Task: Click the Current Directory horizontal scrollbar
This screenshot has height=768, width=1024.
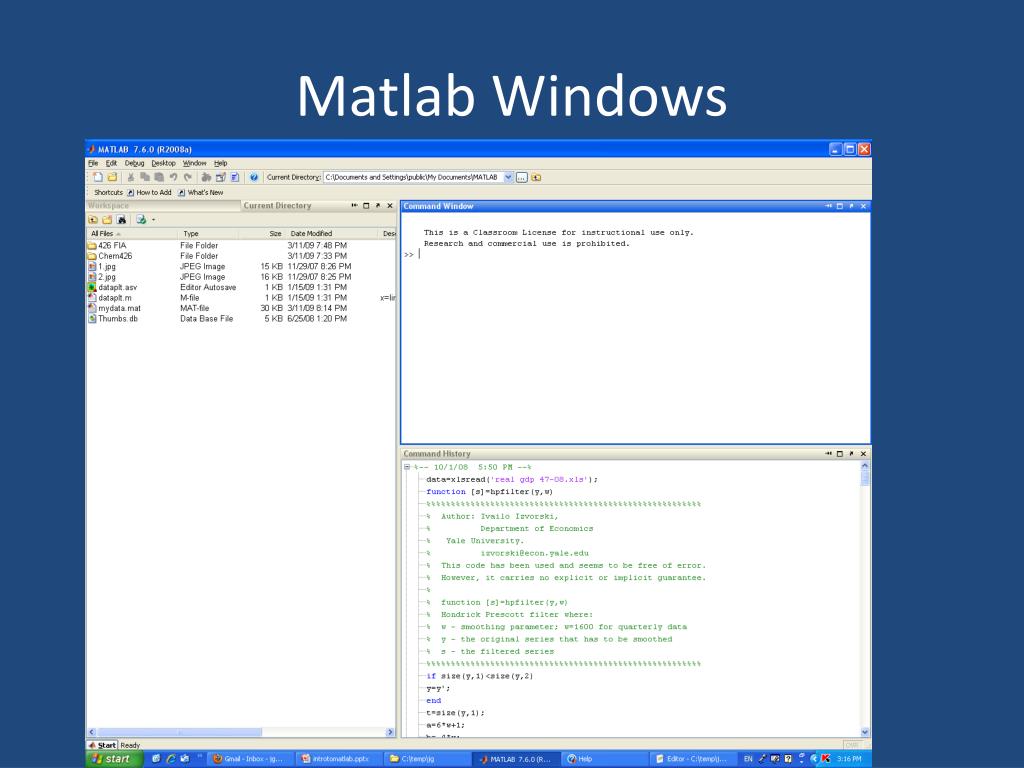Action: pos(241,732)
